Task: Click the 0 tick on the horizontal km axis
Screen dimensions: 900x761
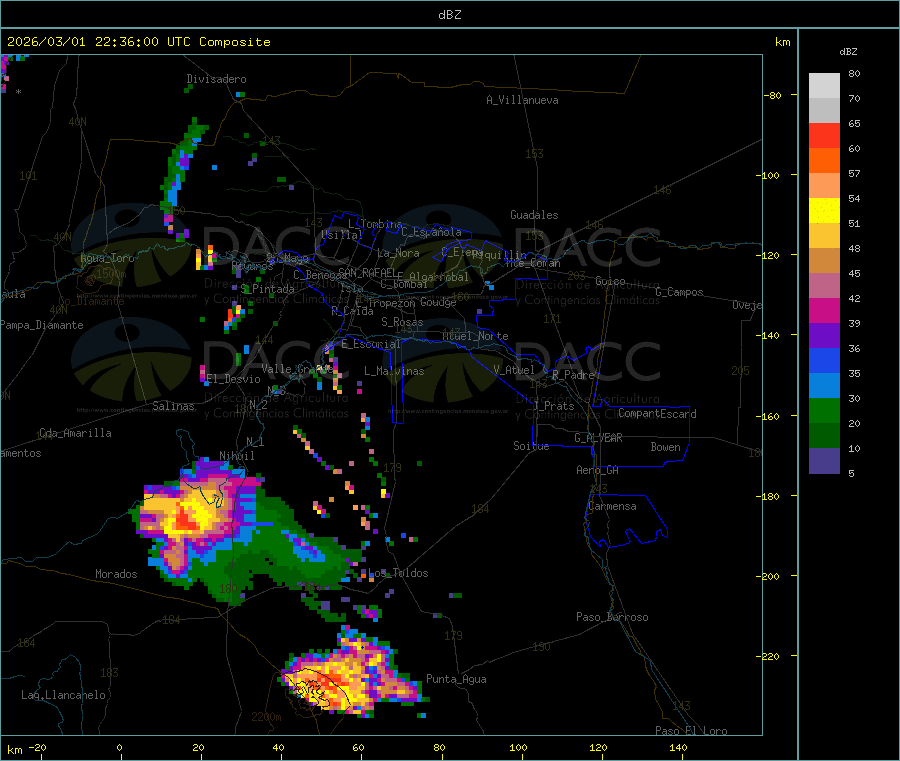Action: (x=119, y=747)
